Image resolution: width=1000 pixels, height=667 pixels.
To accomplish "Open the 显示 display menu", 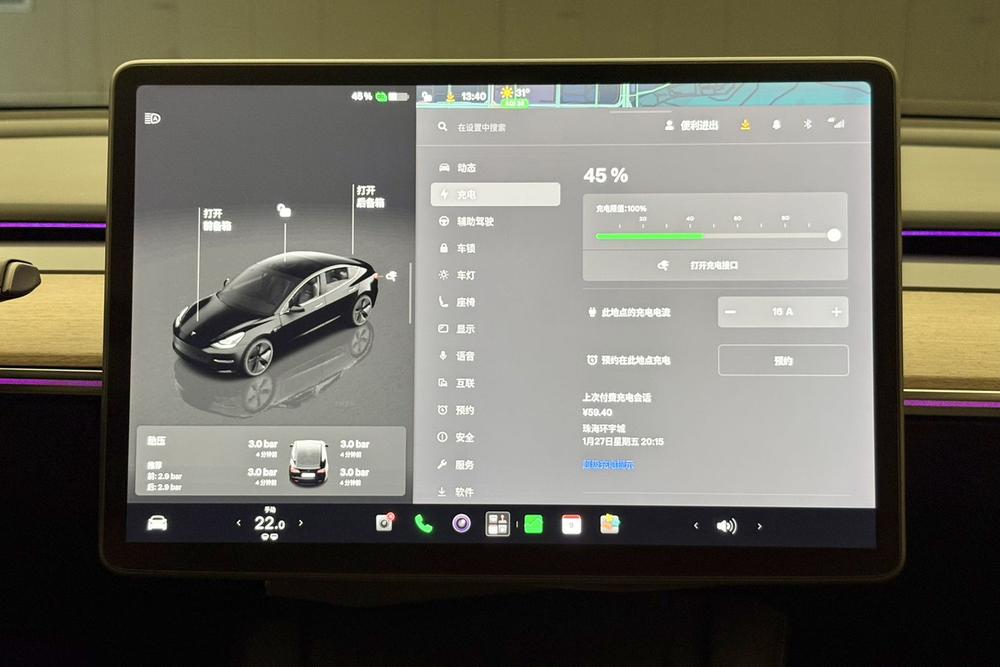I will tap(496, 329).
